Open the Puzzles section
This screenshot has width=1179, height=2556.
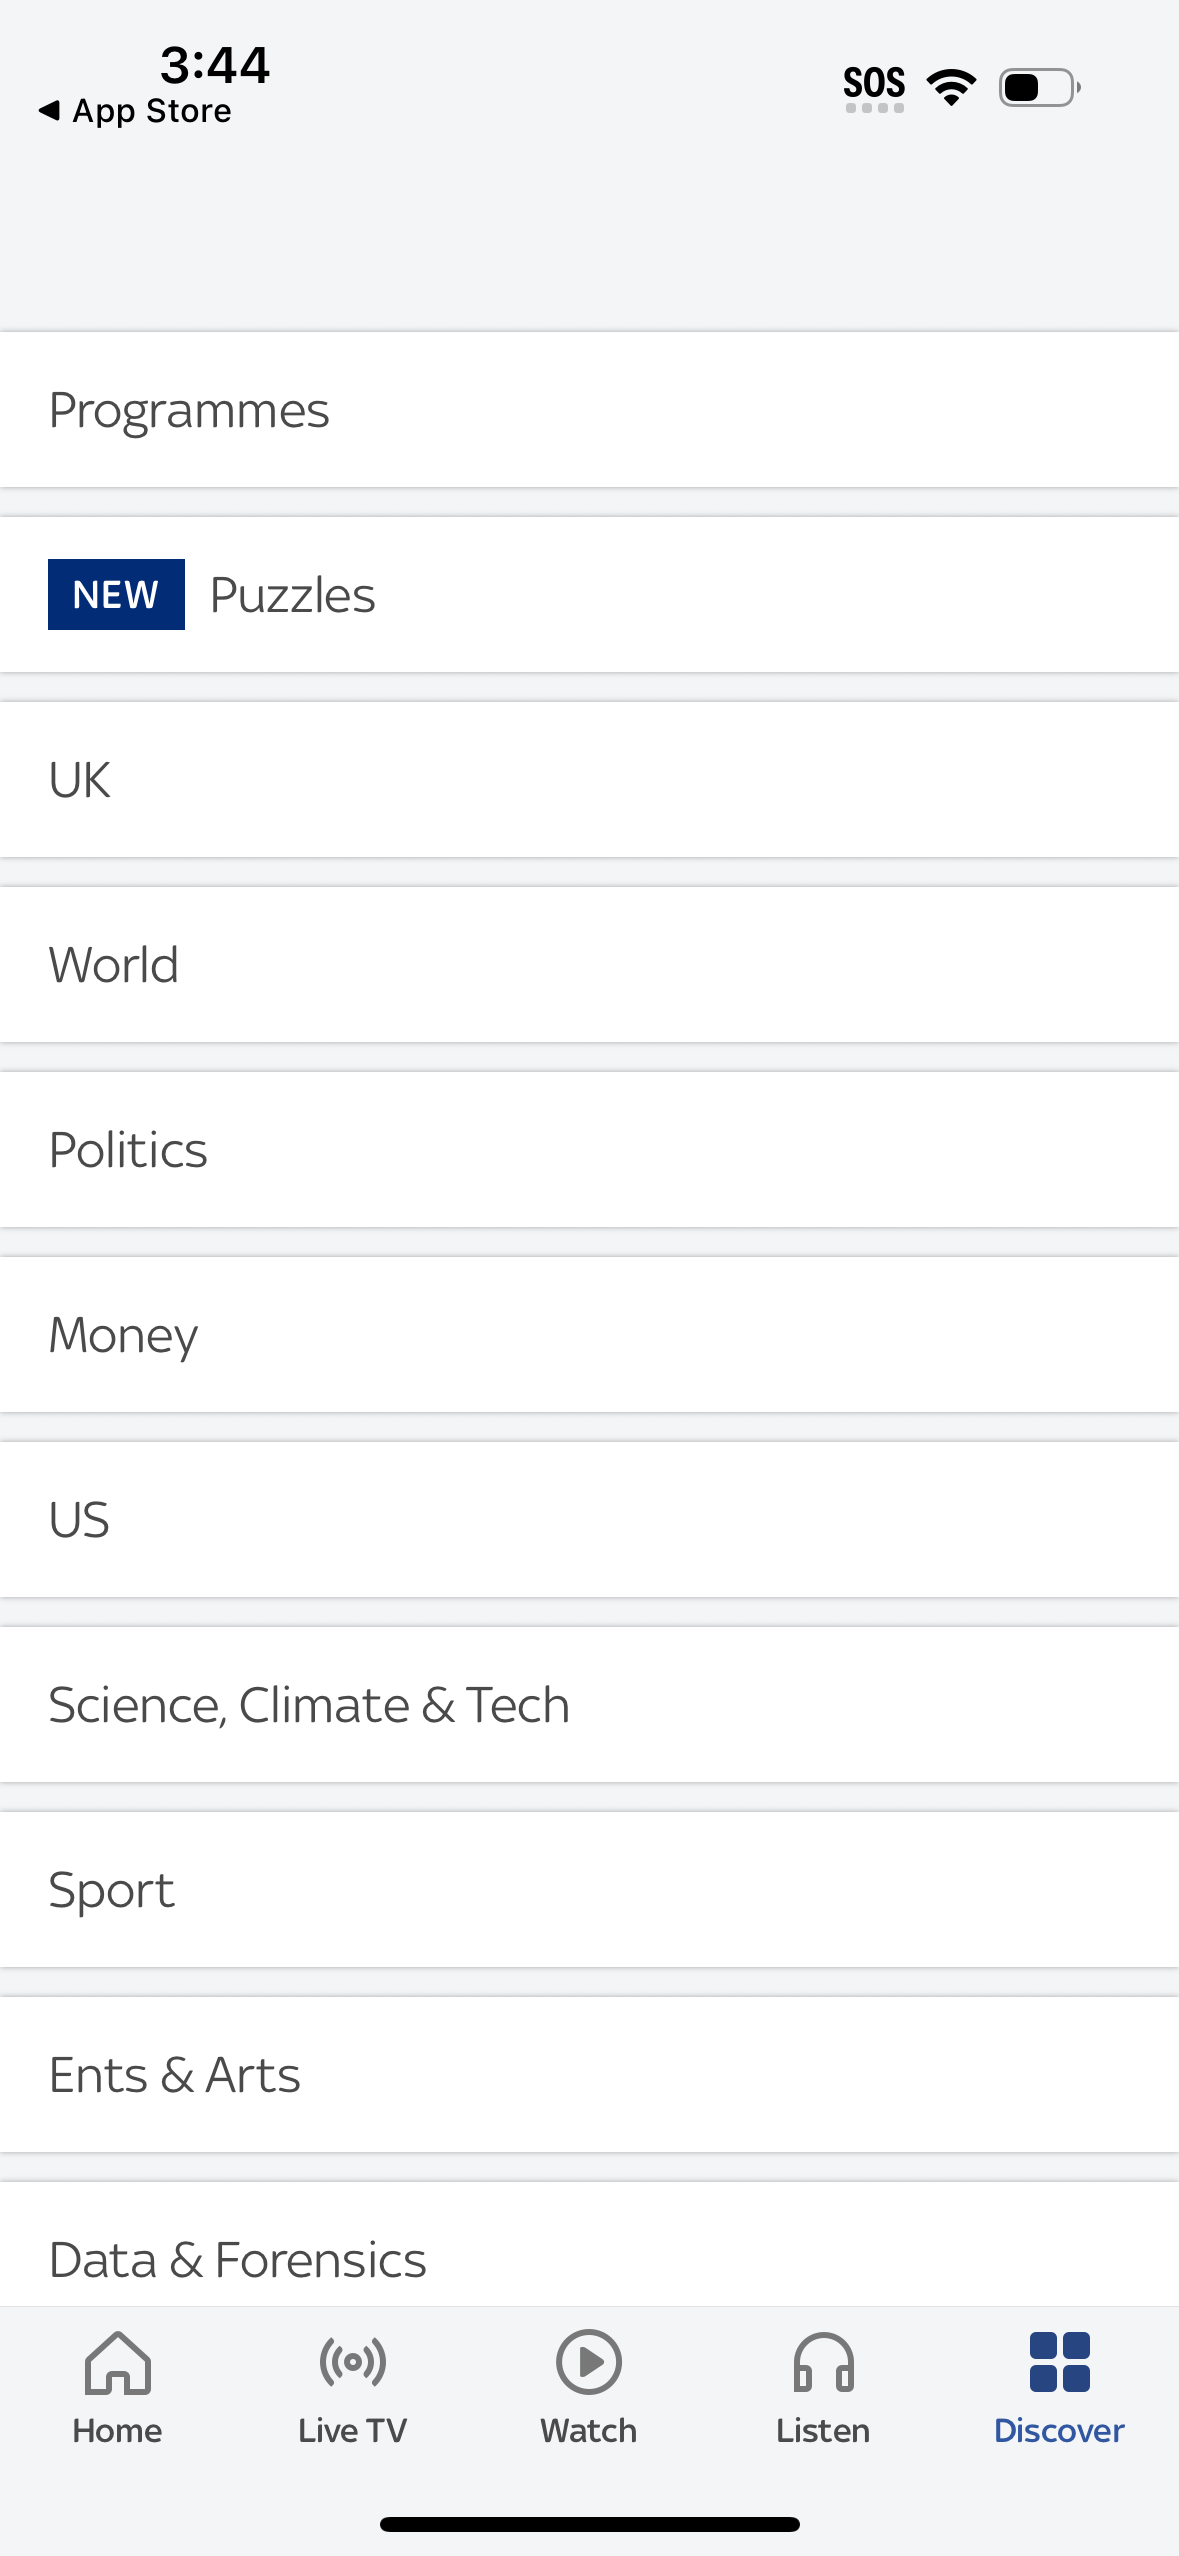coord(292,594)
